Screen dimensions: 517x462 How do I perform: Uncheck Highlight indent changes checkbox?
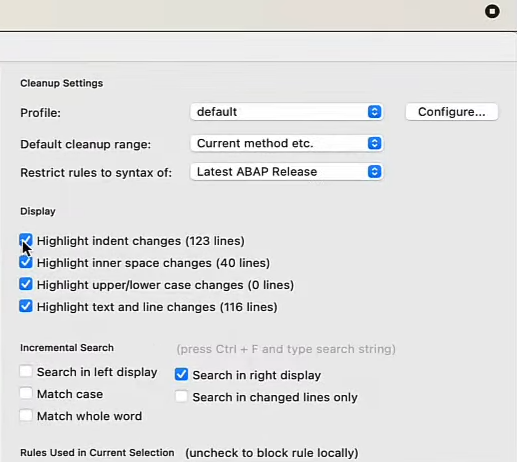click(x=26, y=240)
